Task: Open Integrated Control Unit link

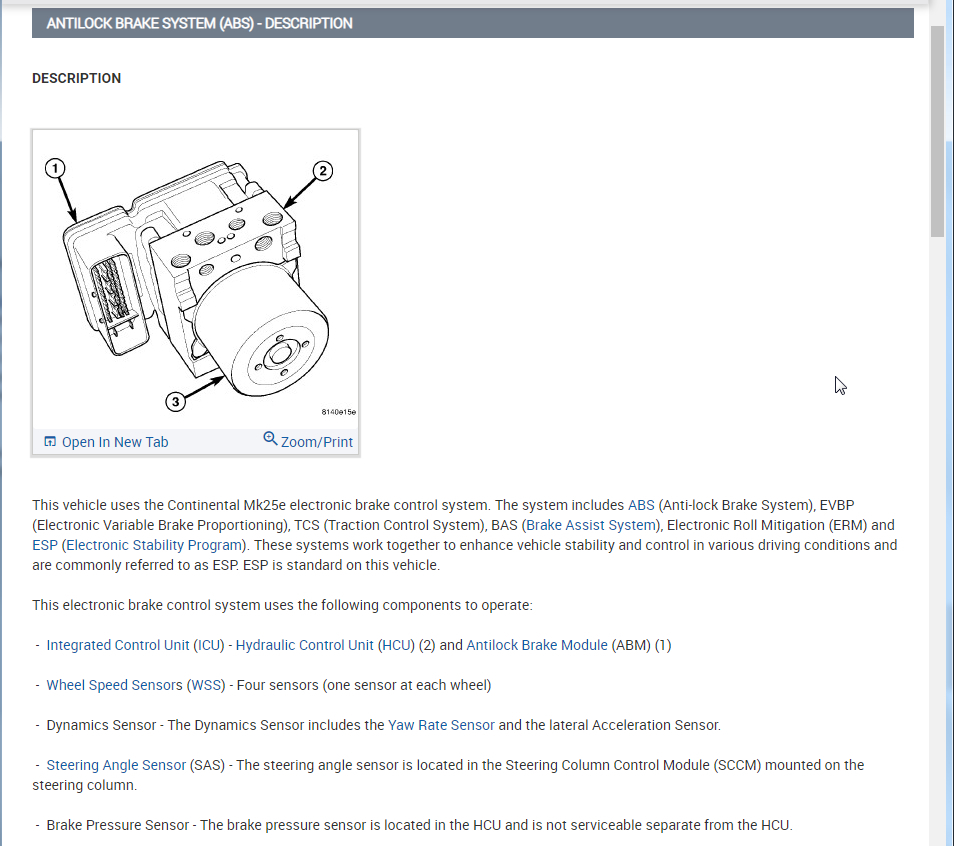Action: click(x=118, y=645)
